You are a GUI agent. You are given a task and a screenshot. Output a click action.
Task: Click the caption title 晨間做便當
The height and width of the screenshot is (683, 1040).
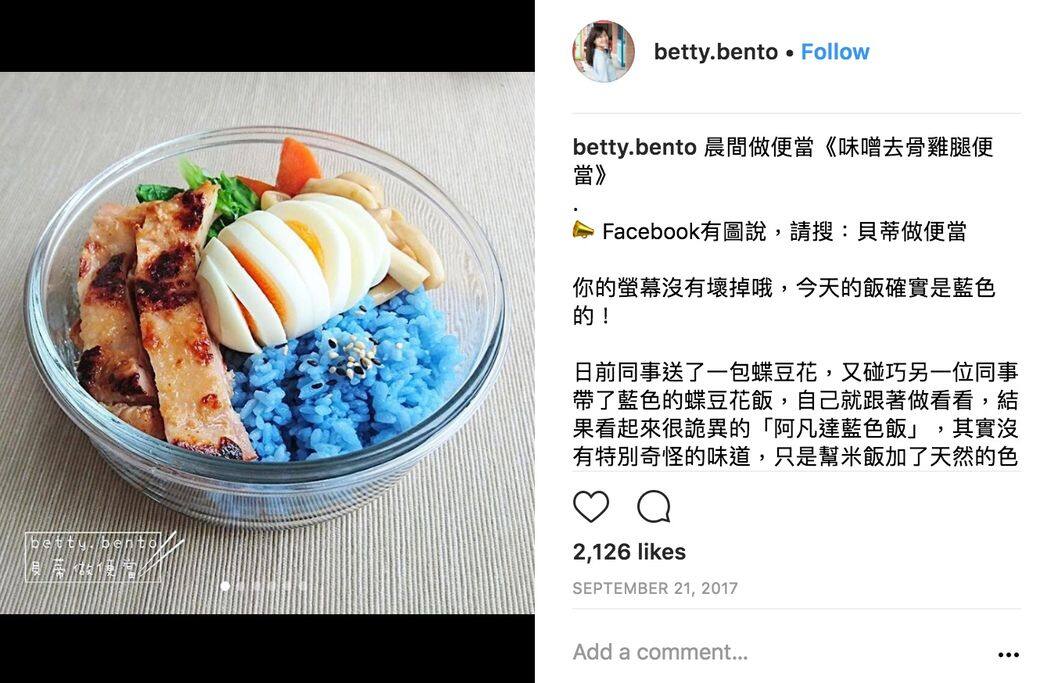pyautogui.click(x=758, y=147)
